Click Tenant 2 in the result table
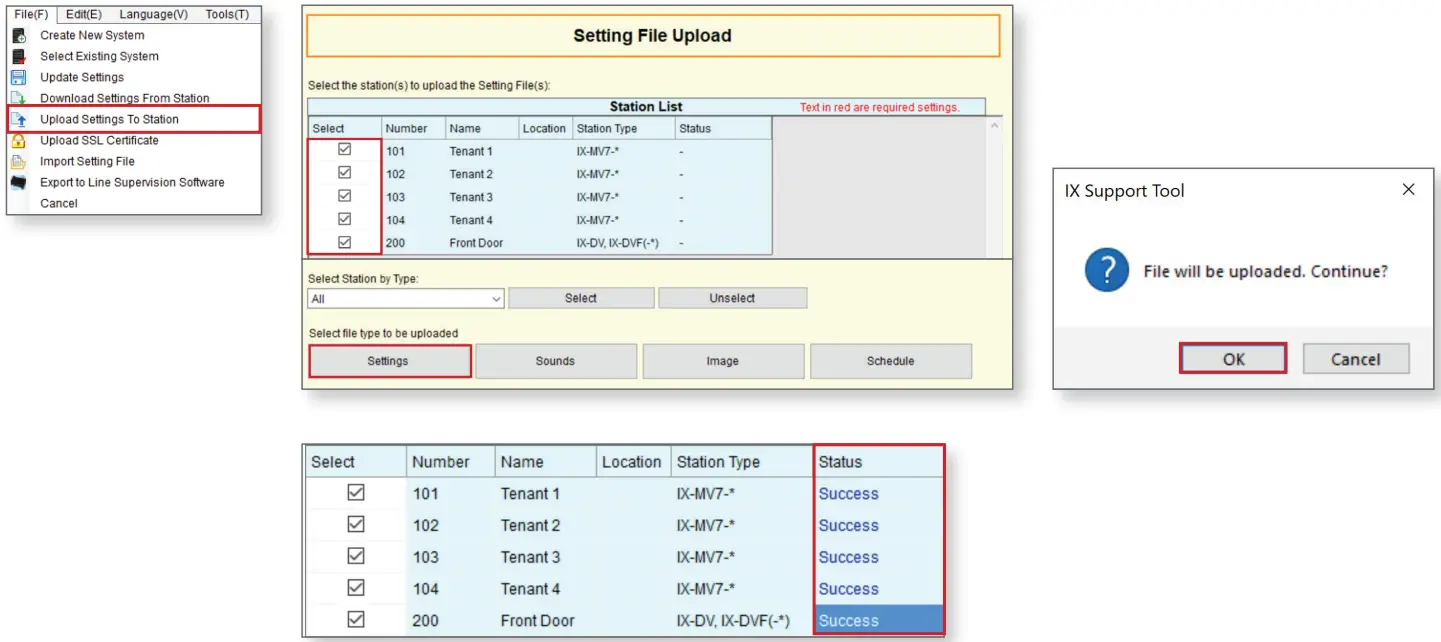 click(530, 525)
